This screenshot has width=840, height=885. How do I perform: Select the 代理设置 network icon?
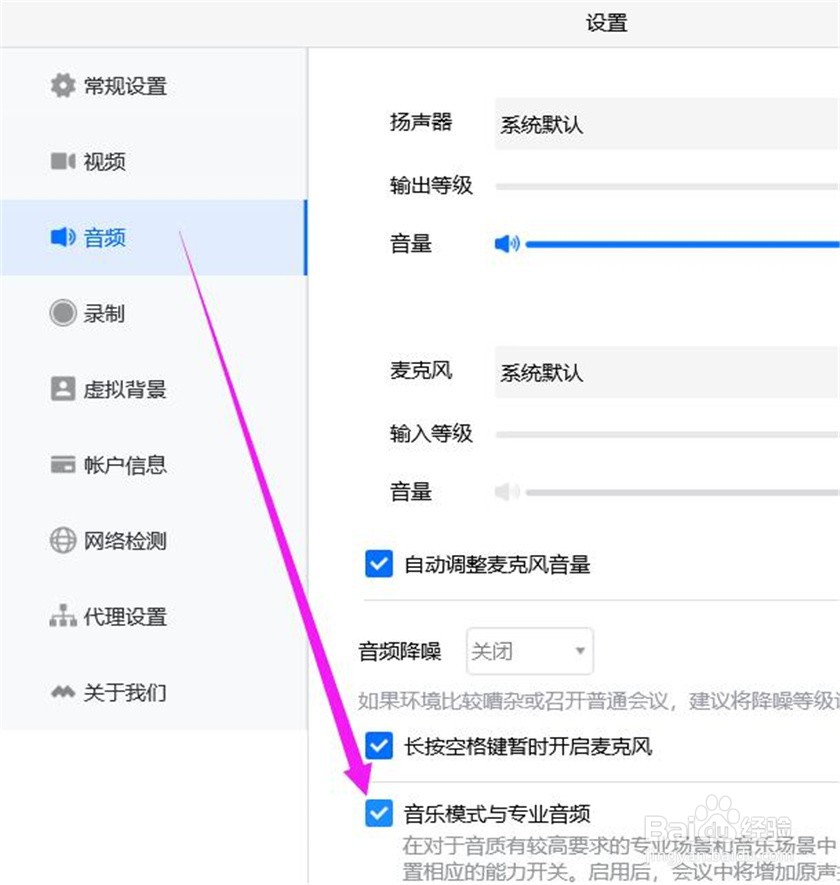click(x=63, y=617)
